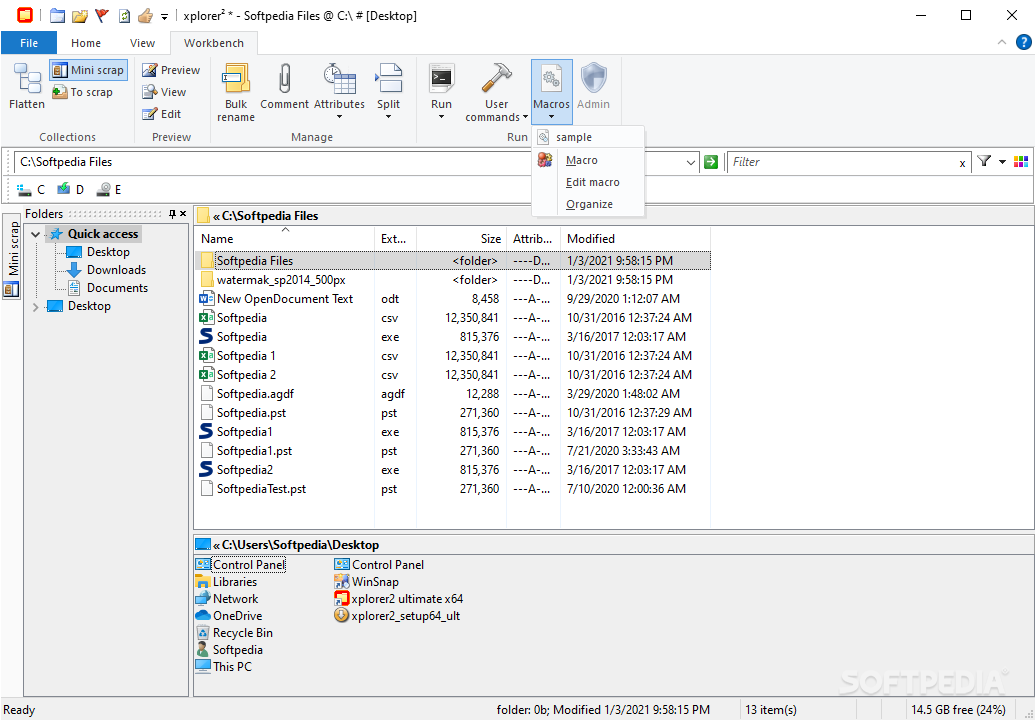Click the refresh icon in title bar

click(x=124, y=16)
